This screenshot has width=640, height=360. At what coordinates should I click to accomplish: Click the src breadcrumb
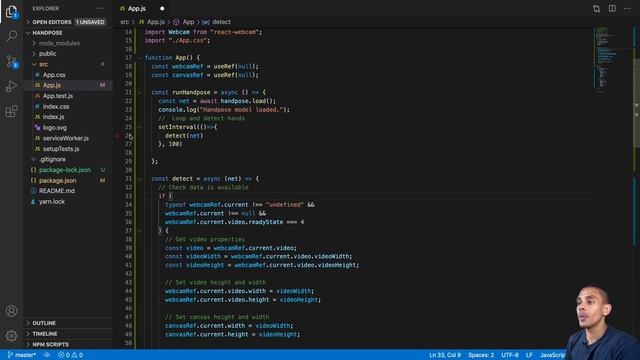tap(124, 22)
